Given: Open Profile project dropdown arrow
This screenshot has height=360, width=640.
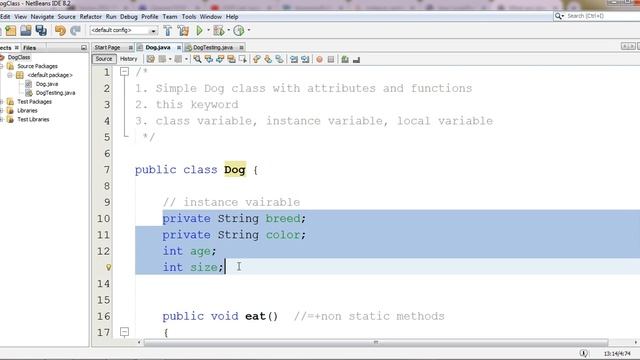Looking at the screenshot, I should point(249,30).
